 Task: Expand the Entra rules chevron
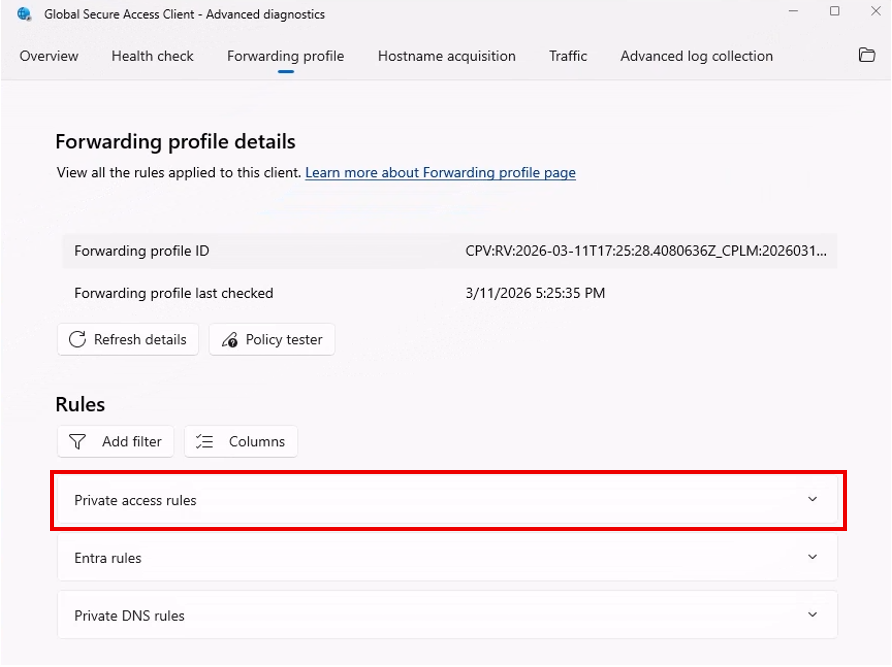812,557
